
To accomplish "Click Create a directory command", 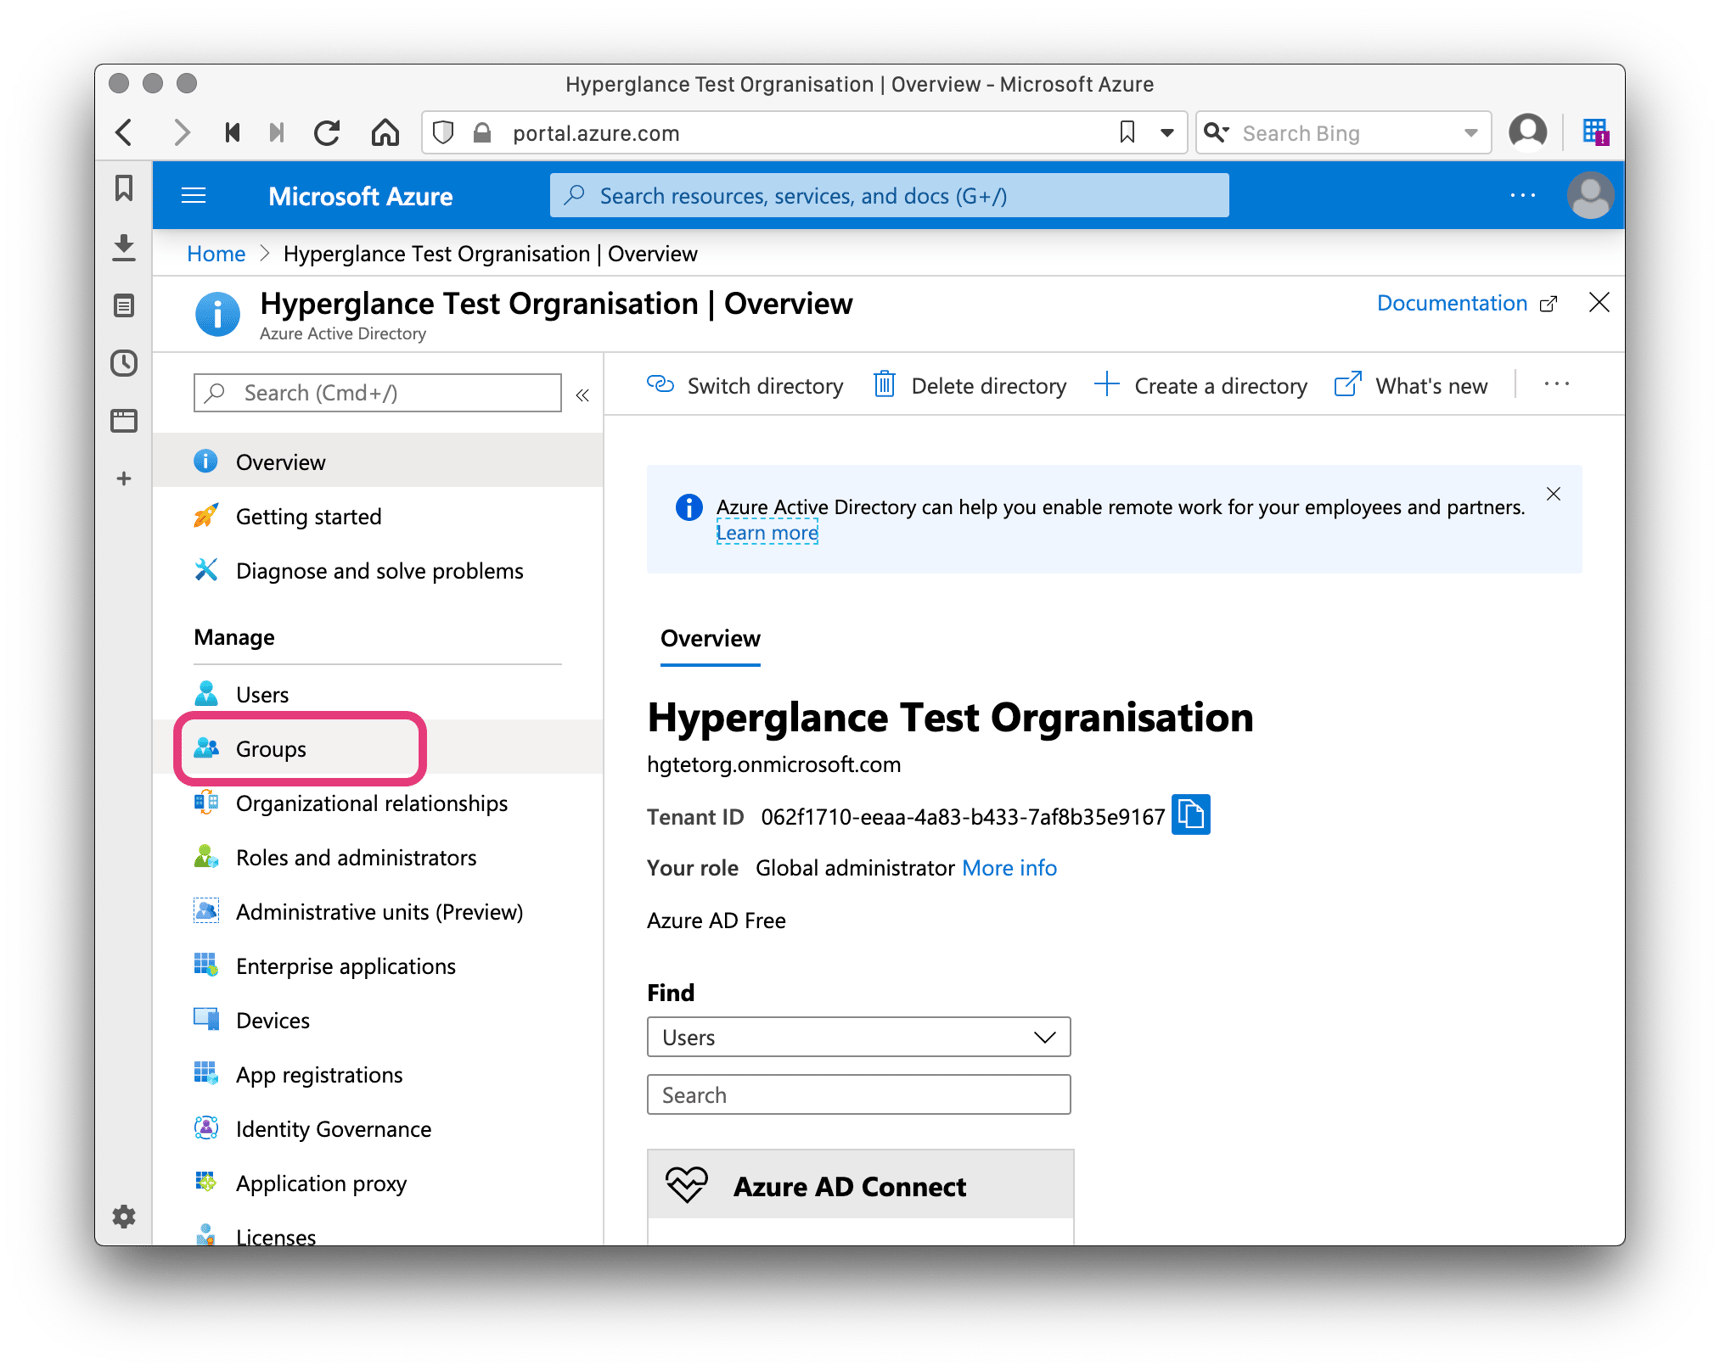I will (x=1201, y=386).
